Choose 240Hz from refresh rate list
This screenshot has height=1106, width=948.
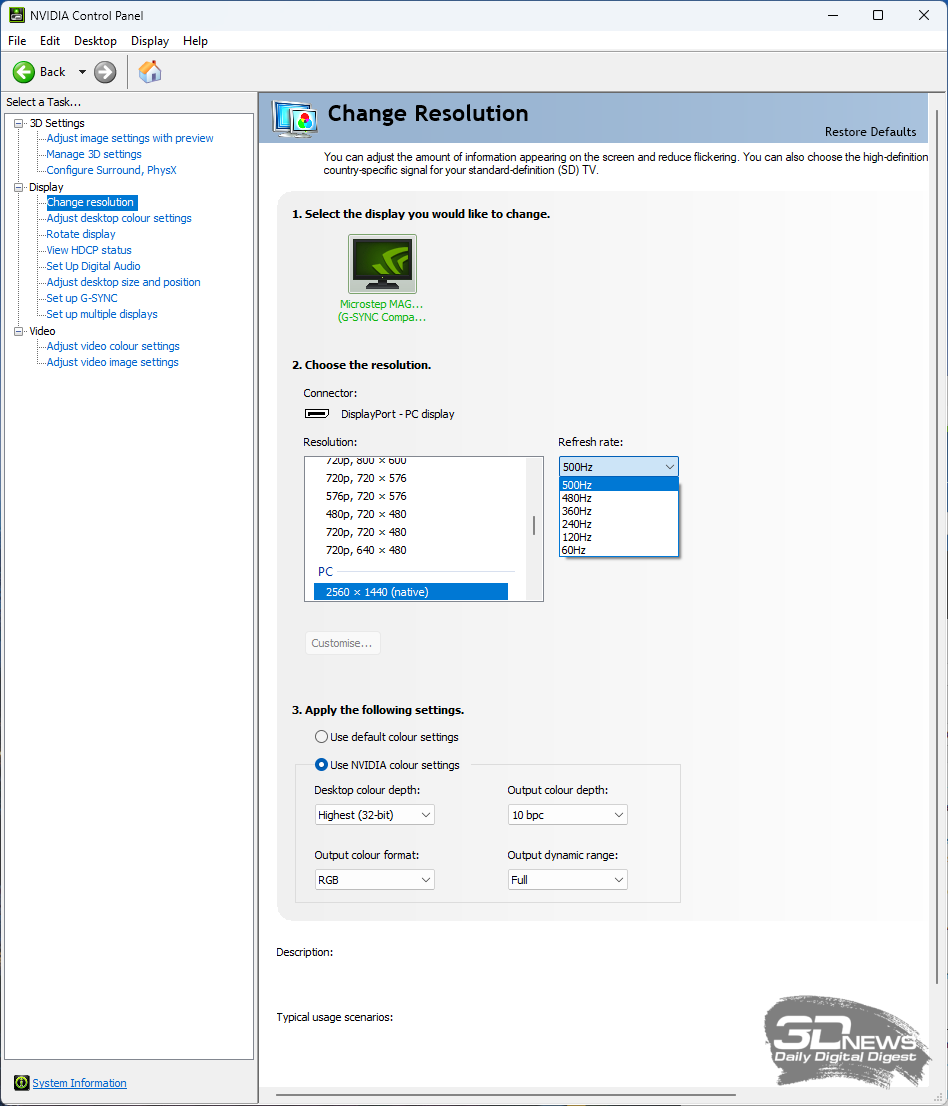pos(577,524)
